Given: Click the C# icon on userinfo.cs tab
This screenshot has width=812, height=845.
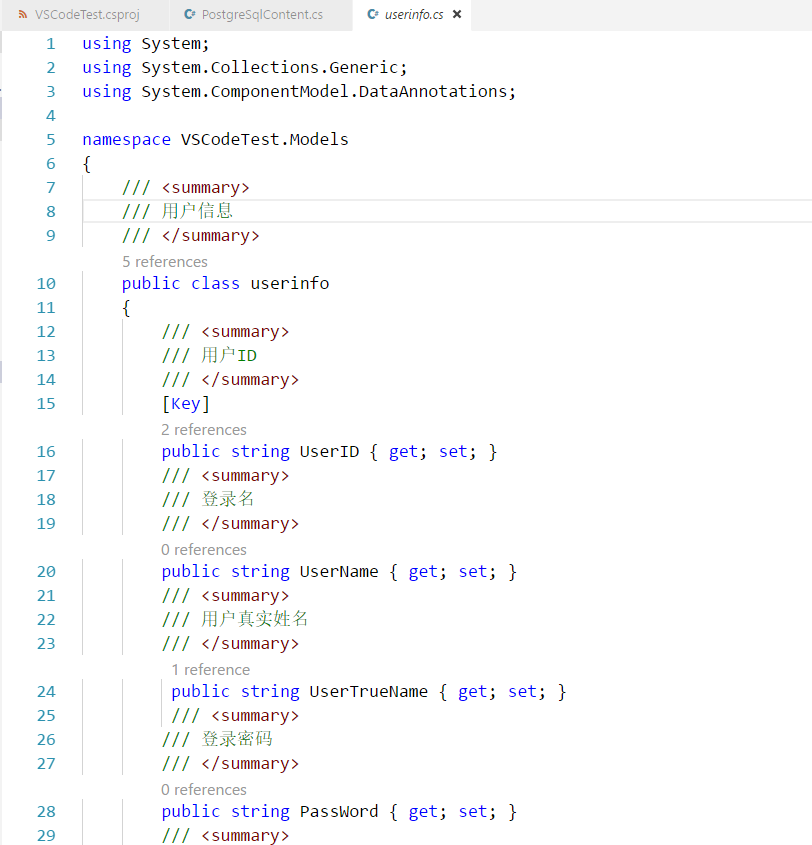Looking at the screenshot, I should tap(373, 15).
